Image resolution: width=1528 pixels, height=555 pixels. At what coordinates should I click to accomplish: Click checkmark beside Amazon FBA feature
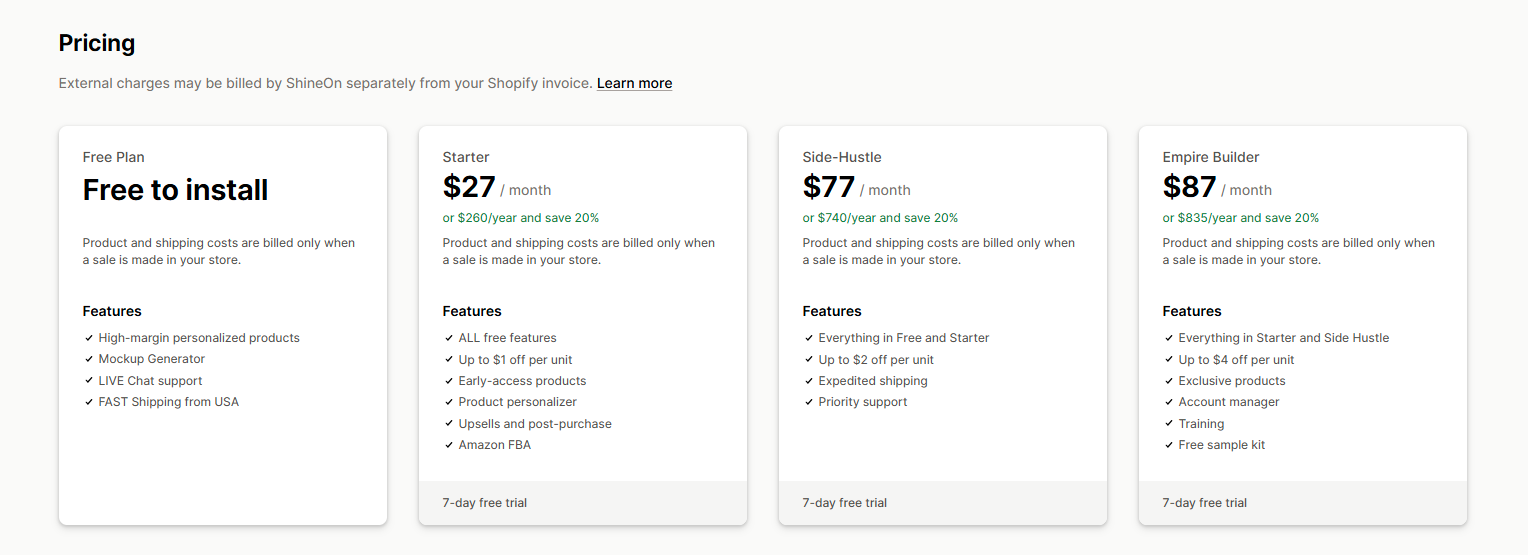click(x=449, y=445)
